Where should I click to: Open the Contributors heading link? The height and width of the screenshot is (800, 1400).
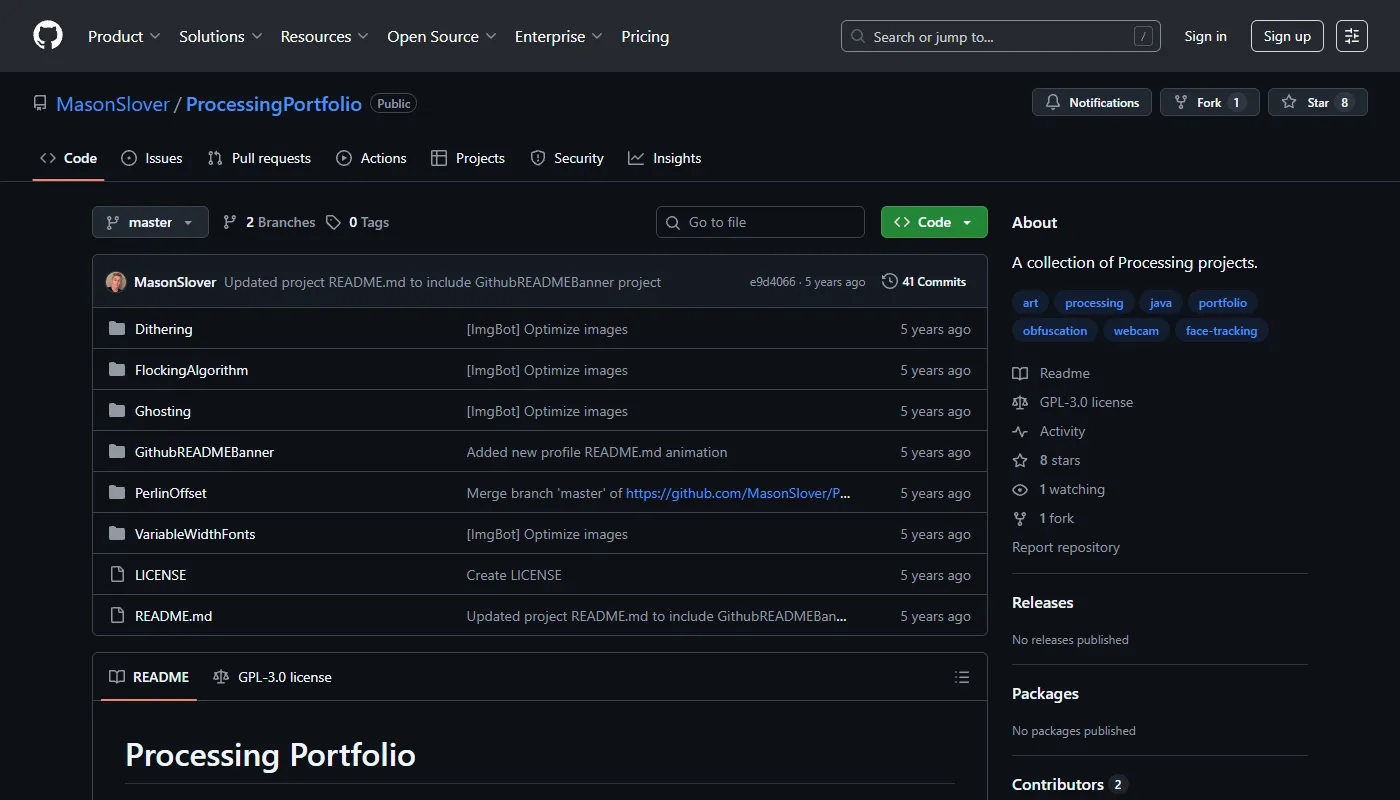pos(1069,784)
